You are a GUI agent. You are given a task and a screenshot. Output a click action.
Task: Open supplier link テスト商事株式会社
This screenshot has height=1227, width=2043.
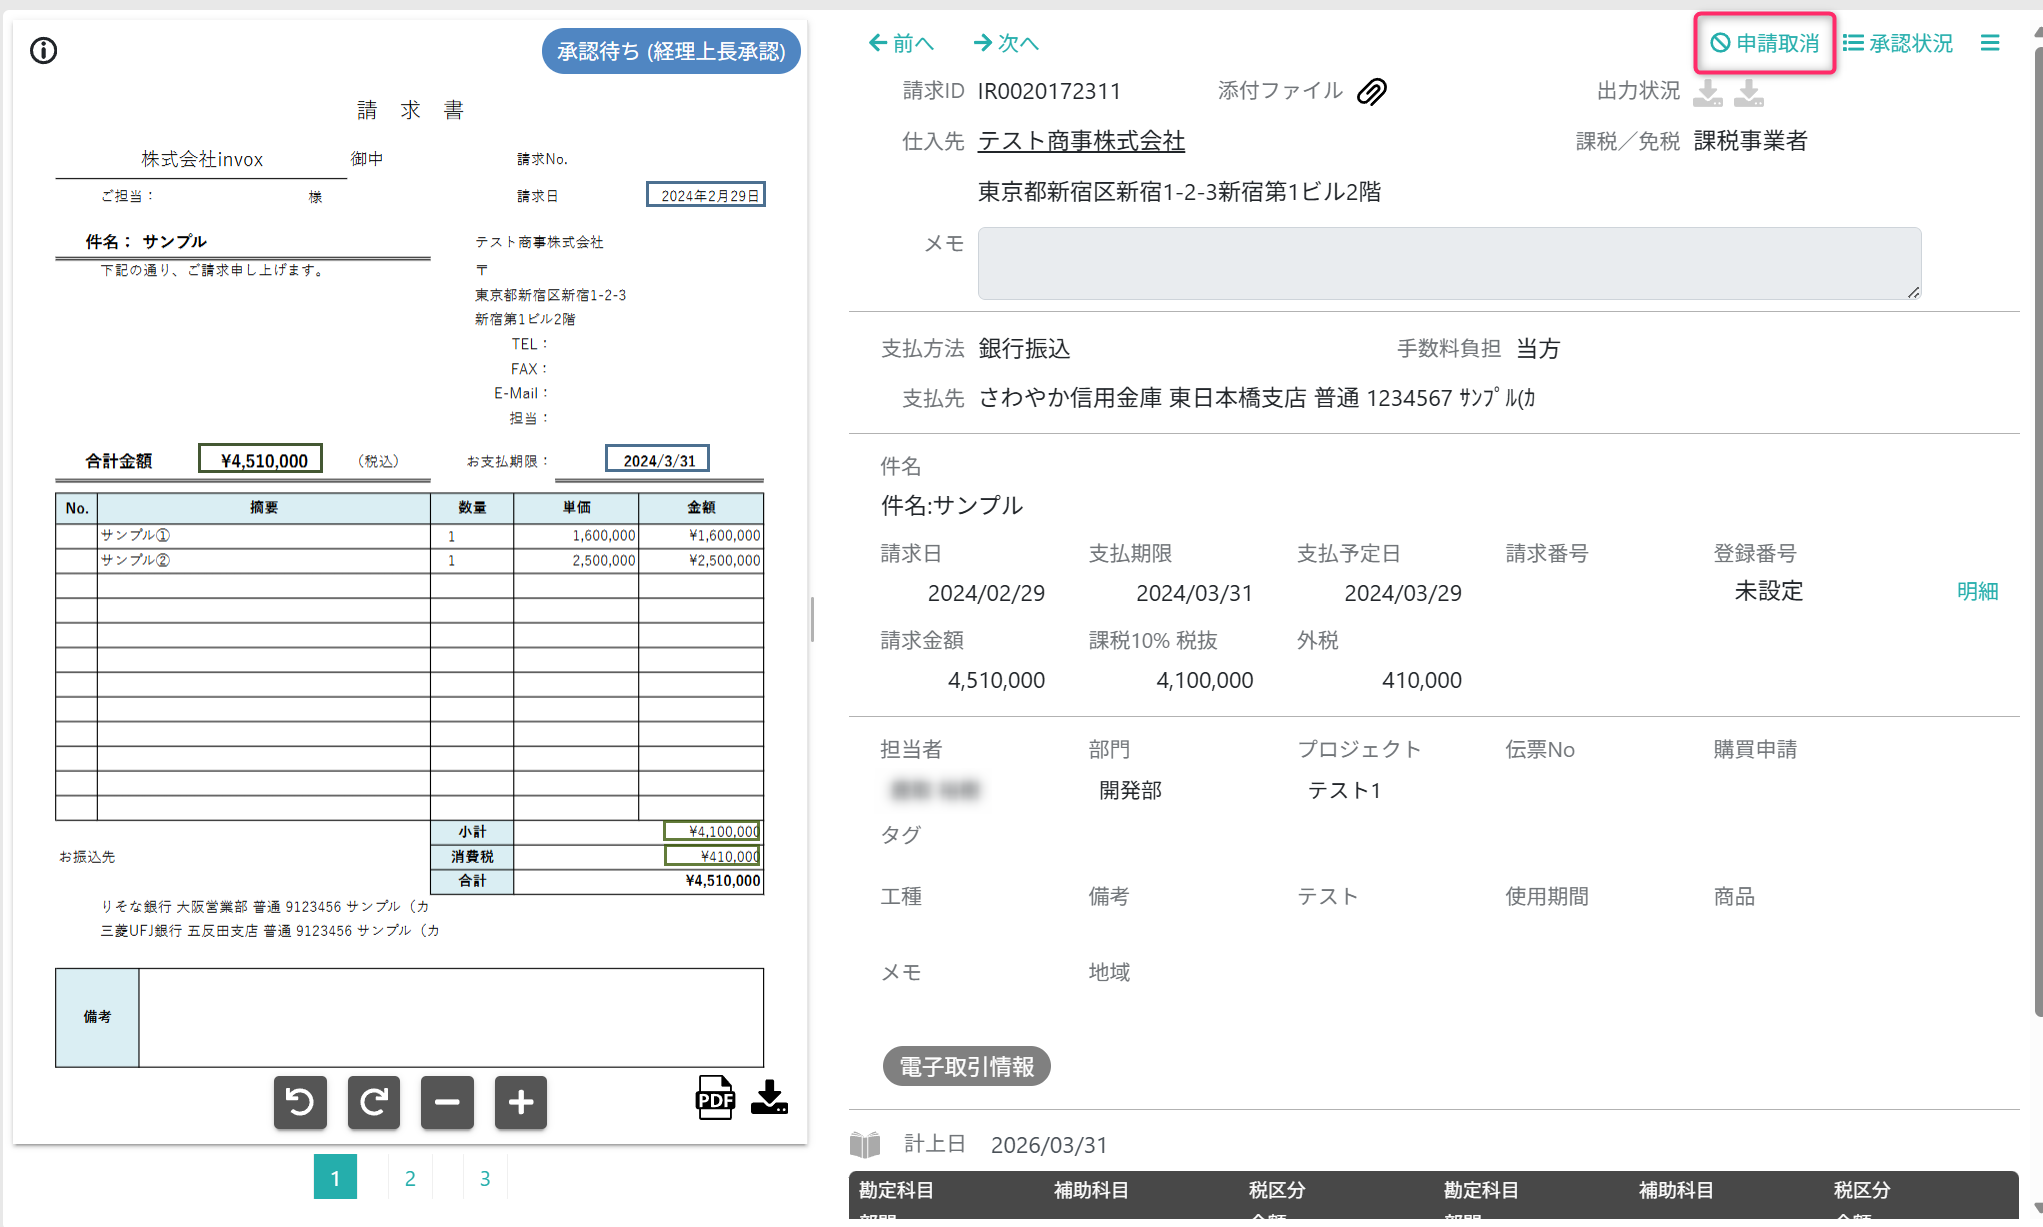click(1081, 141)
